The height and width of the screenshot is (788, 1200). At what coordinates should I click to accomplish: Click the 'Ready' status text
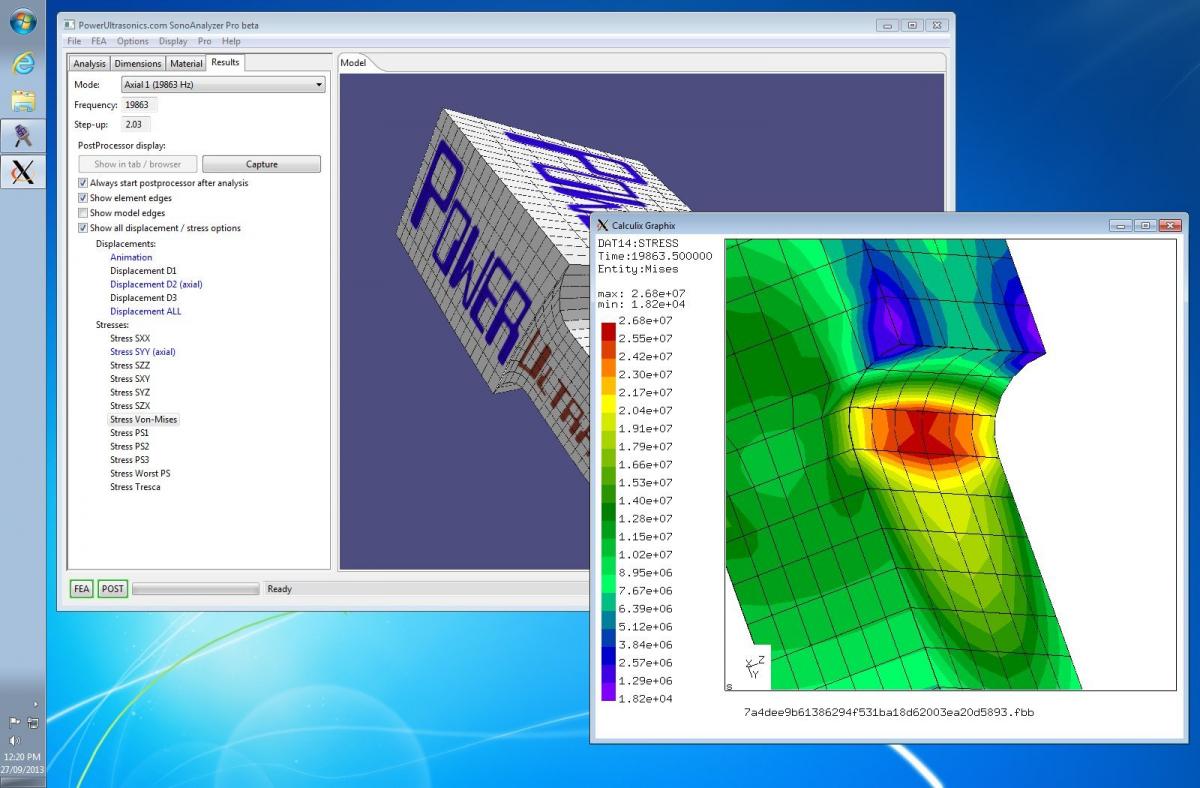coord(280,589)
